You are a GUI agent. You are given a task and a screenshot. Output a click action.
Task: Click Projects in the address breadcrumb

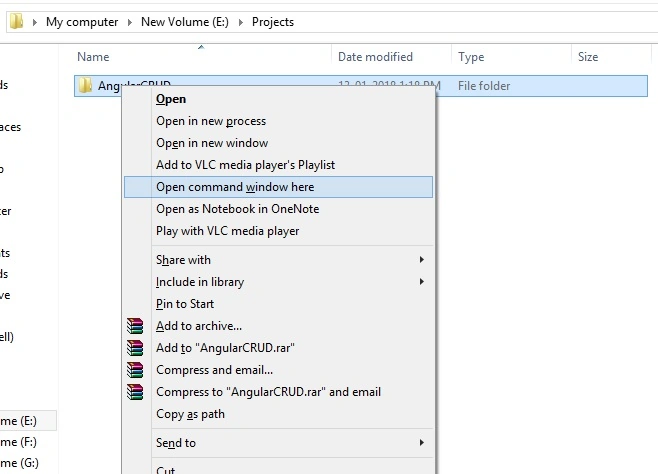[x=273, y=22]
